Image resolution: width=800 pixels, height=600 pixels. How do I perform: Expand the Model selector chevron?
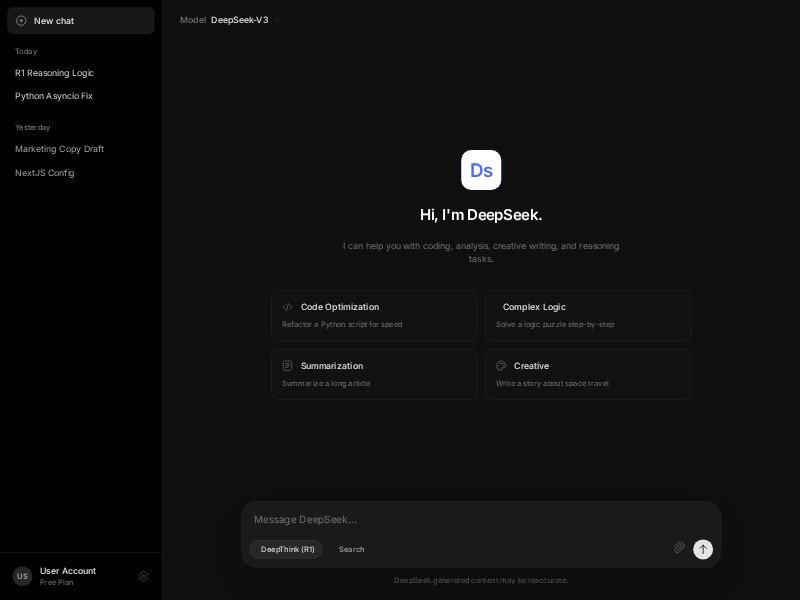(277, 19)
